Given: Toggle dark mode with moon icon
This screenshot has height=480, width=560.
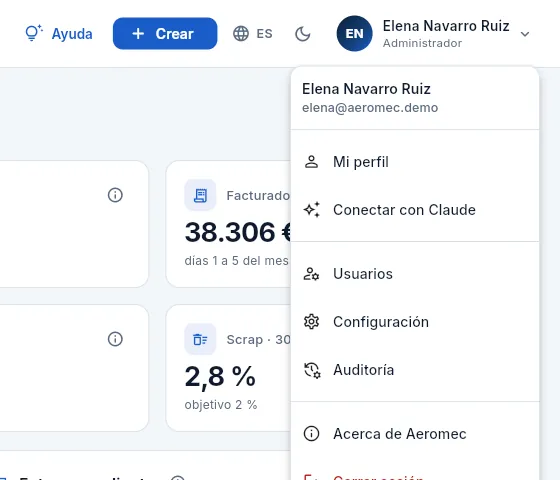Looking at the screenshot, I should (303, 34).
